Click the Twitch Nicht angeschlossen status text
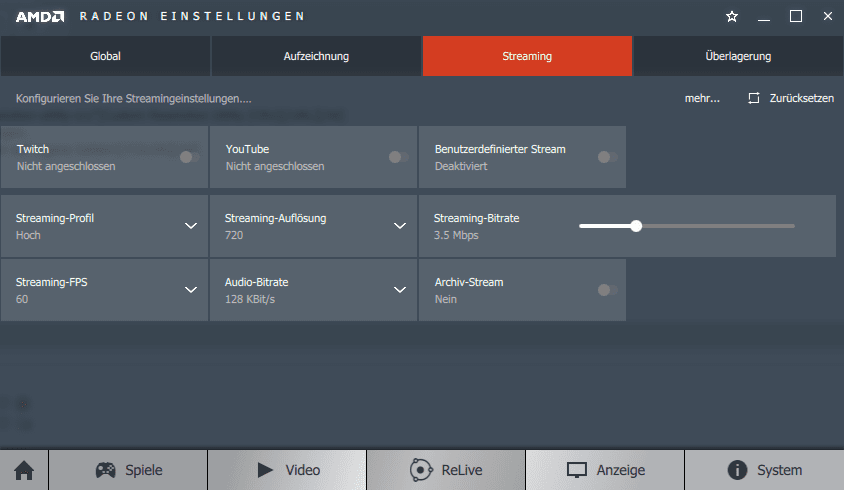 coord(66,166)
